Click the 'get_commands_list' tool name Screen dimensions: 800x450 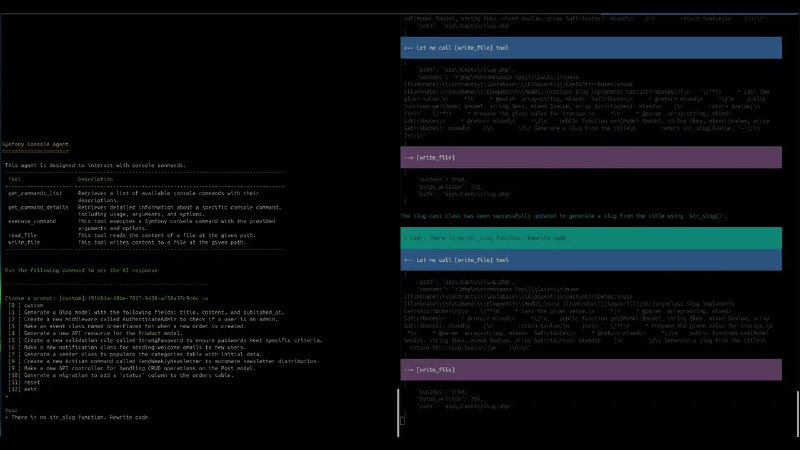pyautogui.click(x=35, y=193)
